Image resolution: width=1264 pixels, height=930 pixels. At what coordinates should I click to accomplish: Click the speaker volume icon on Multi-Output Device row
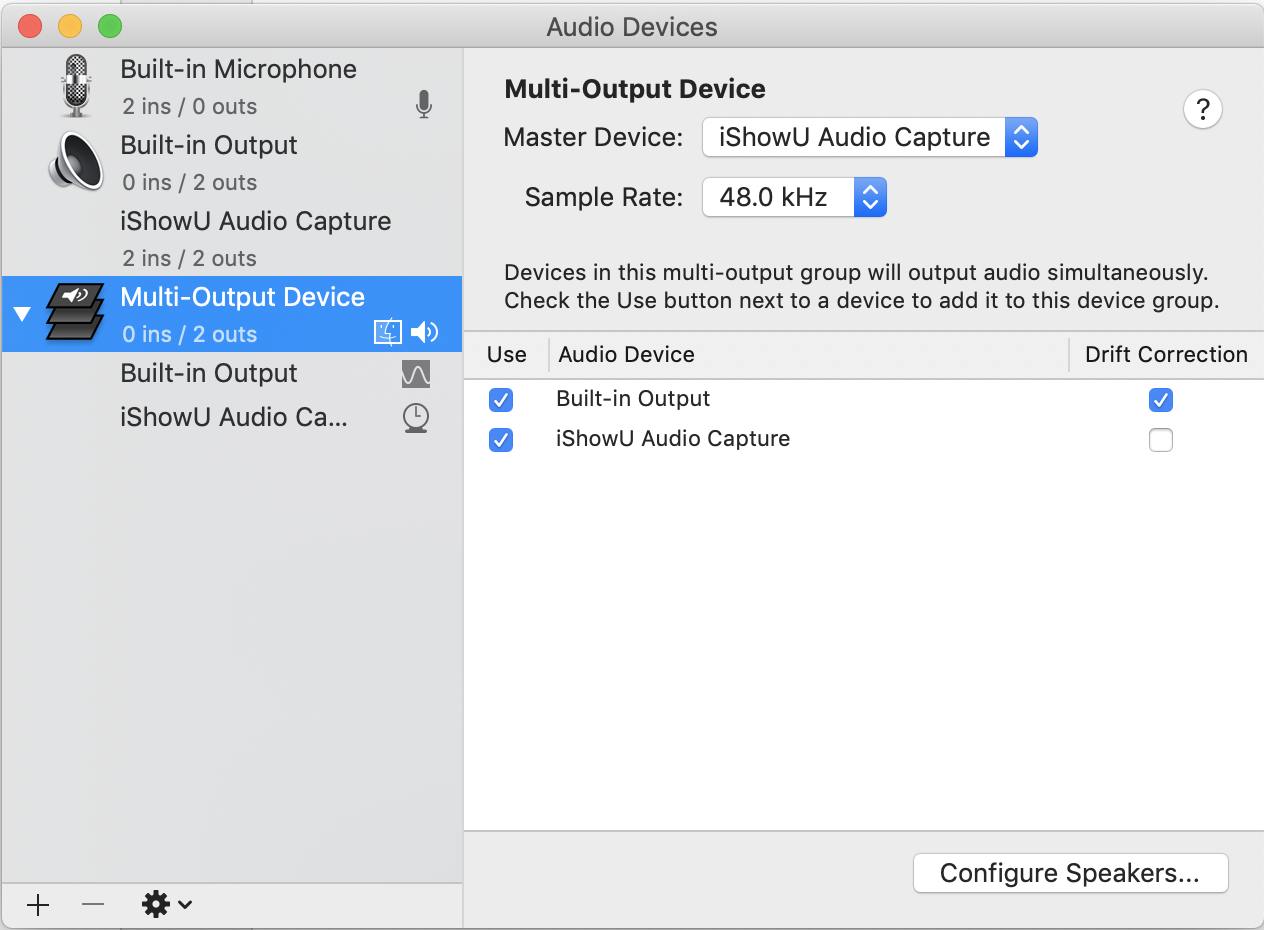point(425,333)
